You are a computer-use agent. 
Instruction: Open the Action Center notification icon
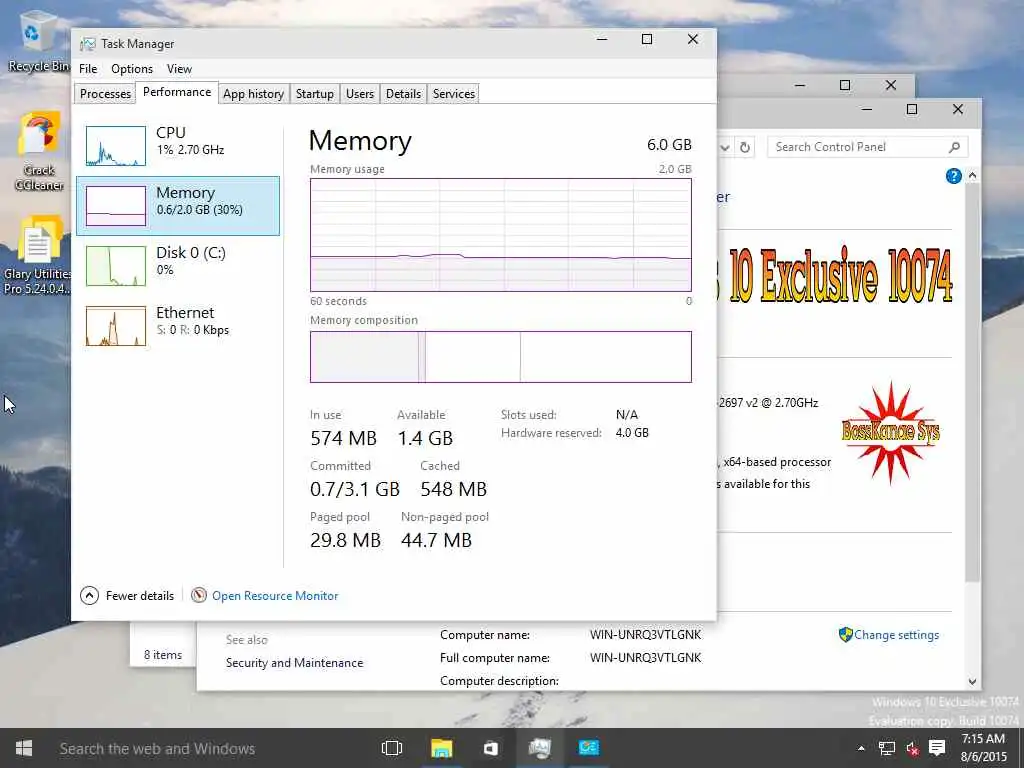937,748
